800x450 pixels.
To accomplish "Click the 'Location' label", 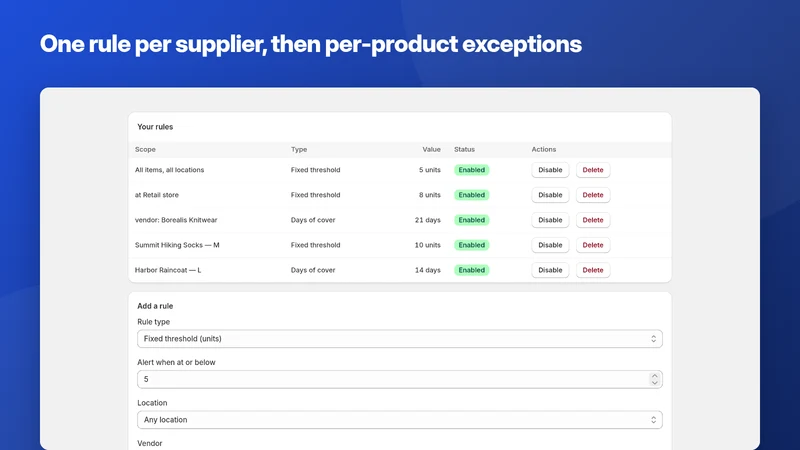I will (x=152, y=403).
